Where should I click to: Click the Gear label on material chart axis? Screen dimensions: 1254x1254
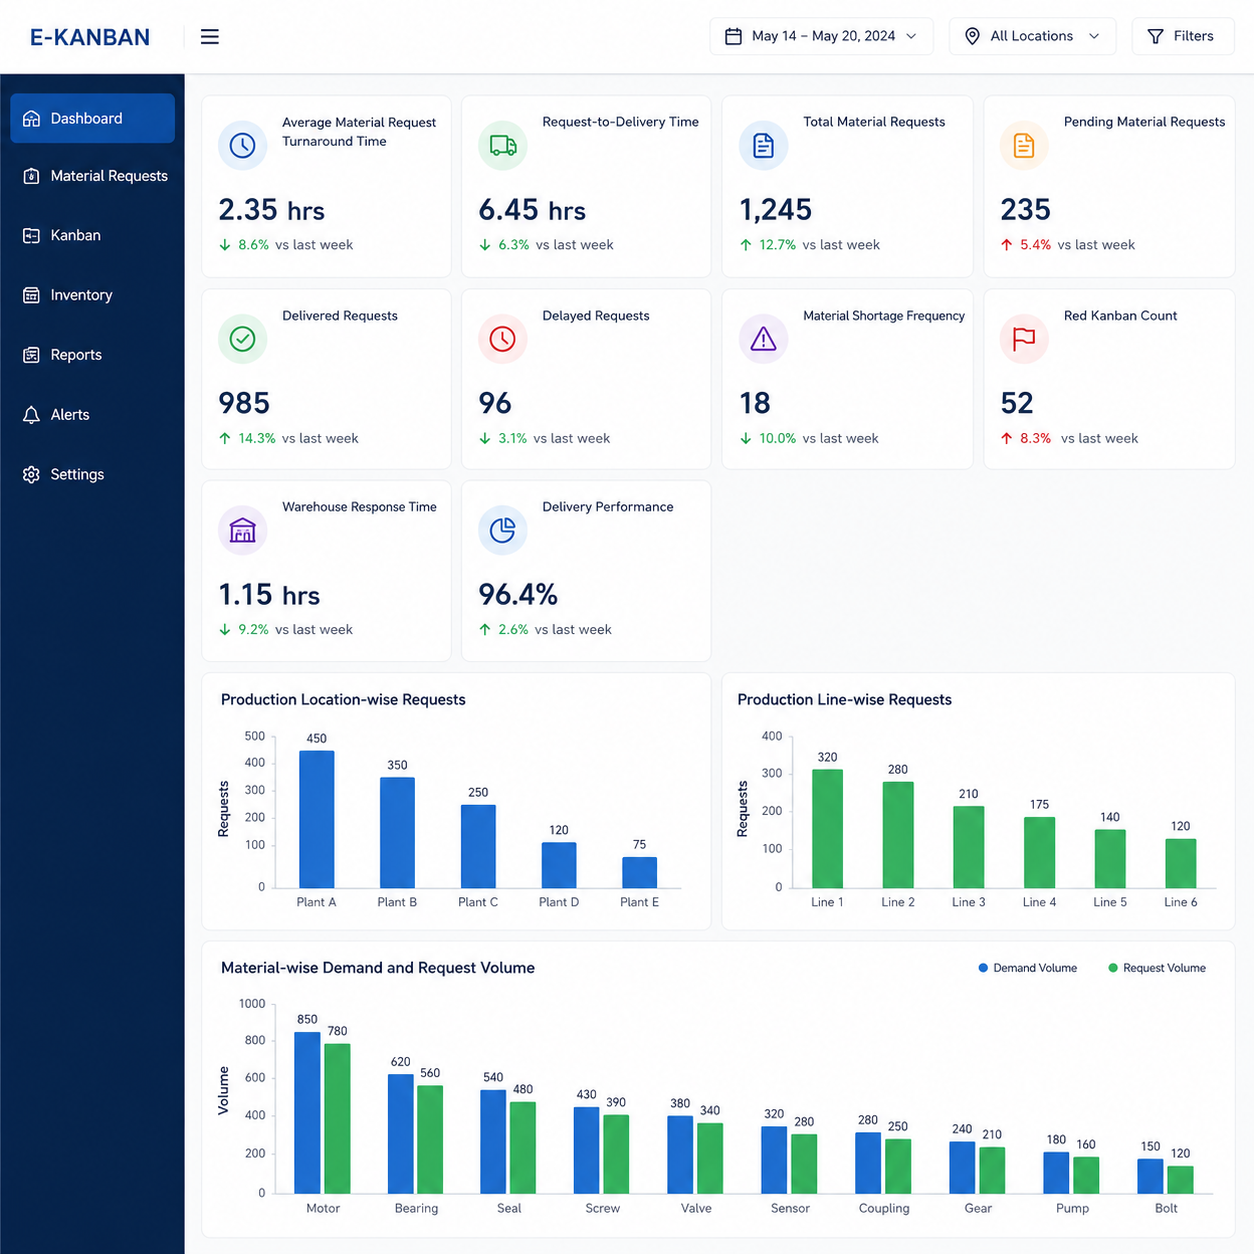click(978, 1208)
